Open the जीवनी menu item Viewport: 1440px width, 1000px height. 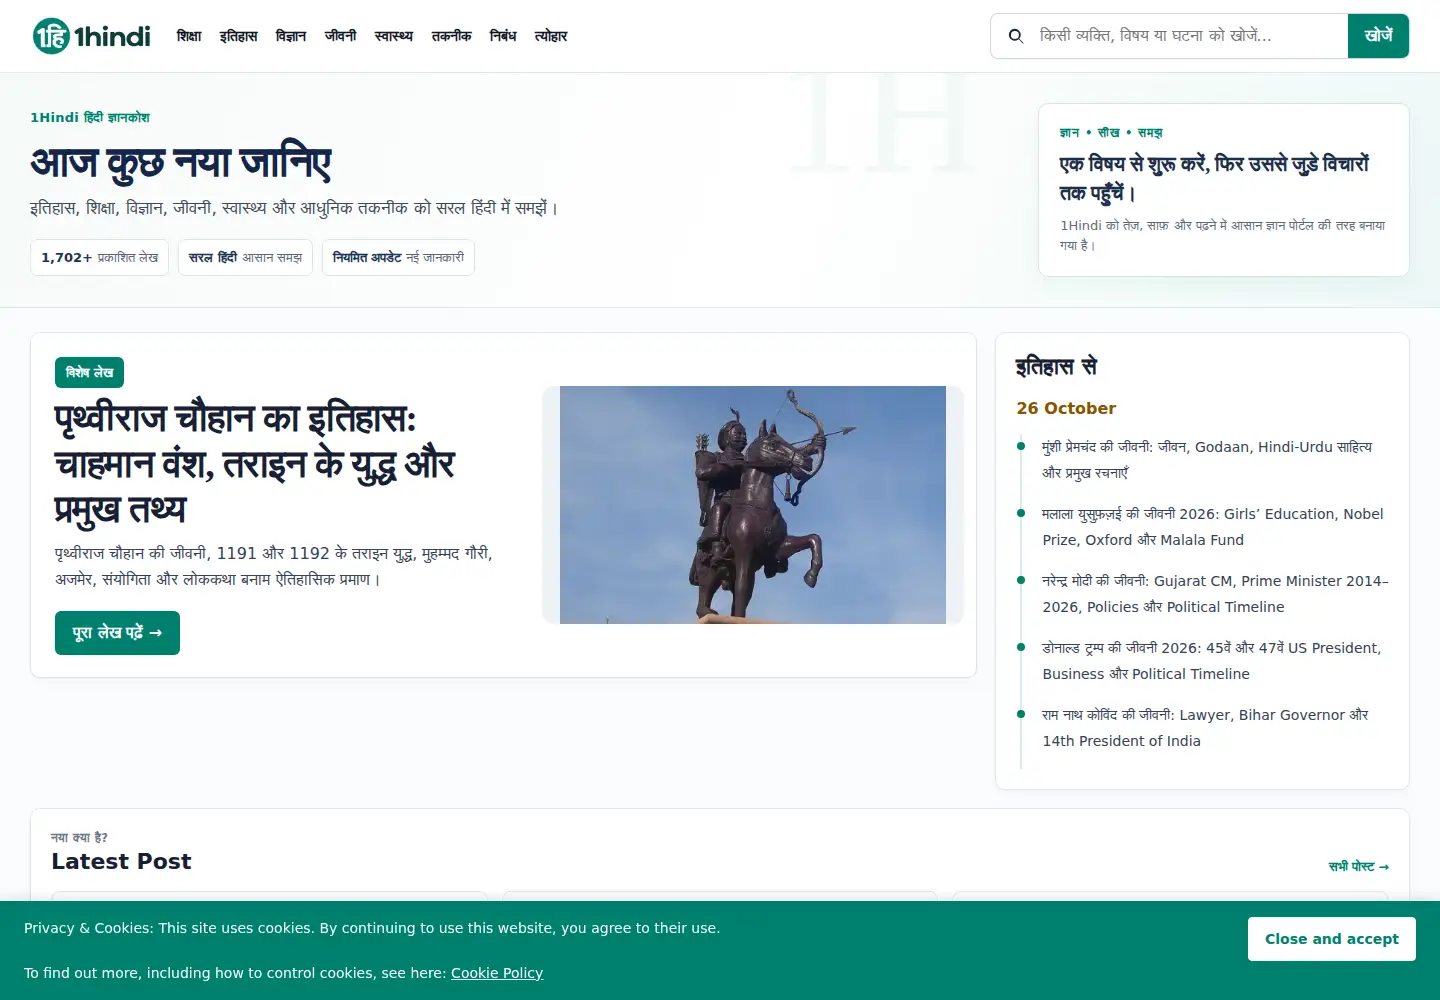click(341, 36)
